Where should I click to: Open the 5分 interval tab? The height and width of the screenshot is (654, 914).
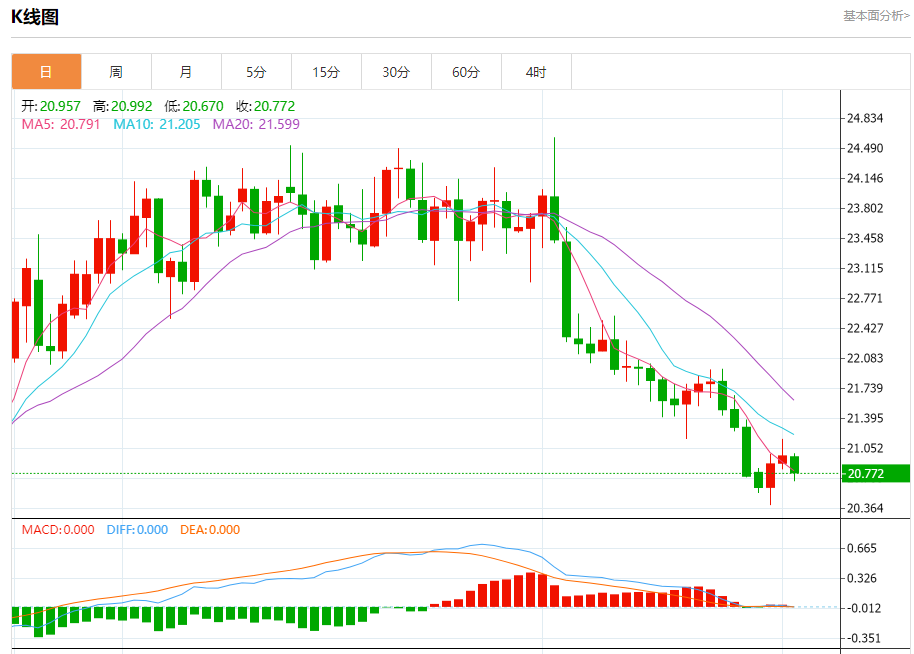click(x=256, y=72)
